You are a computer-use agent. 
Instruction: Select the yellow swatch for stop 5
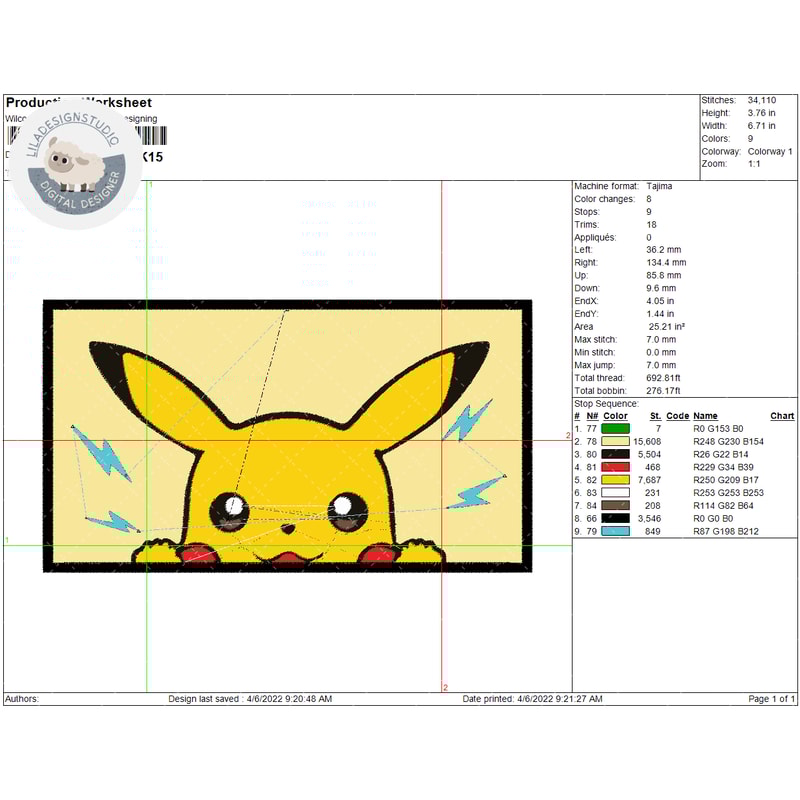point(615,480)
